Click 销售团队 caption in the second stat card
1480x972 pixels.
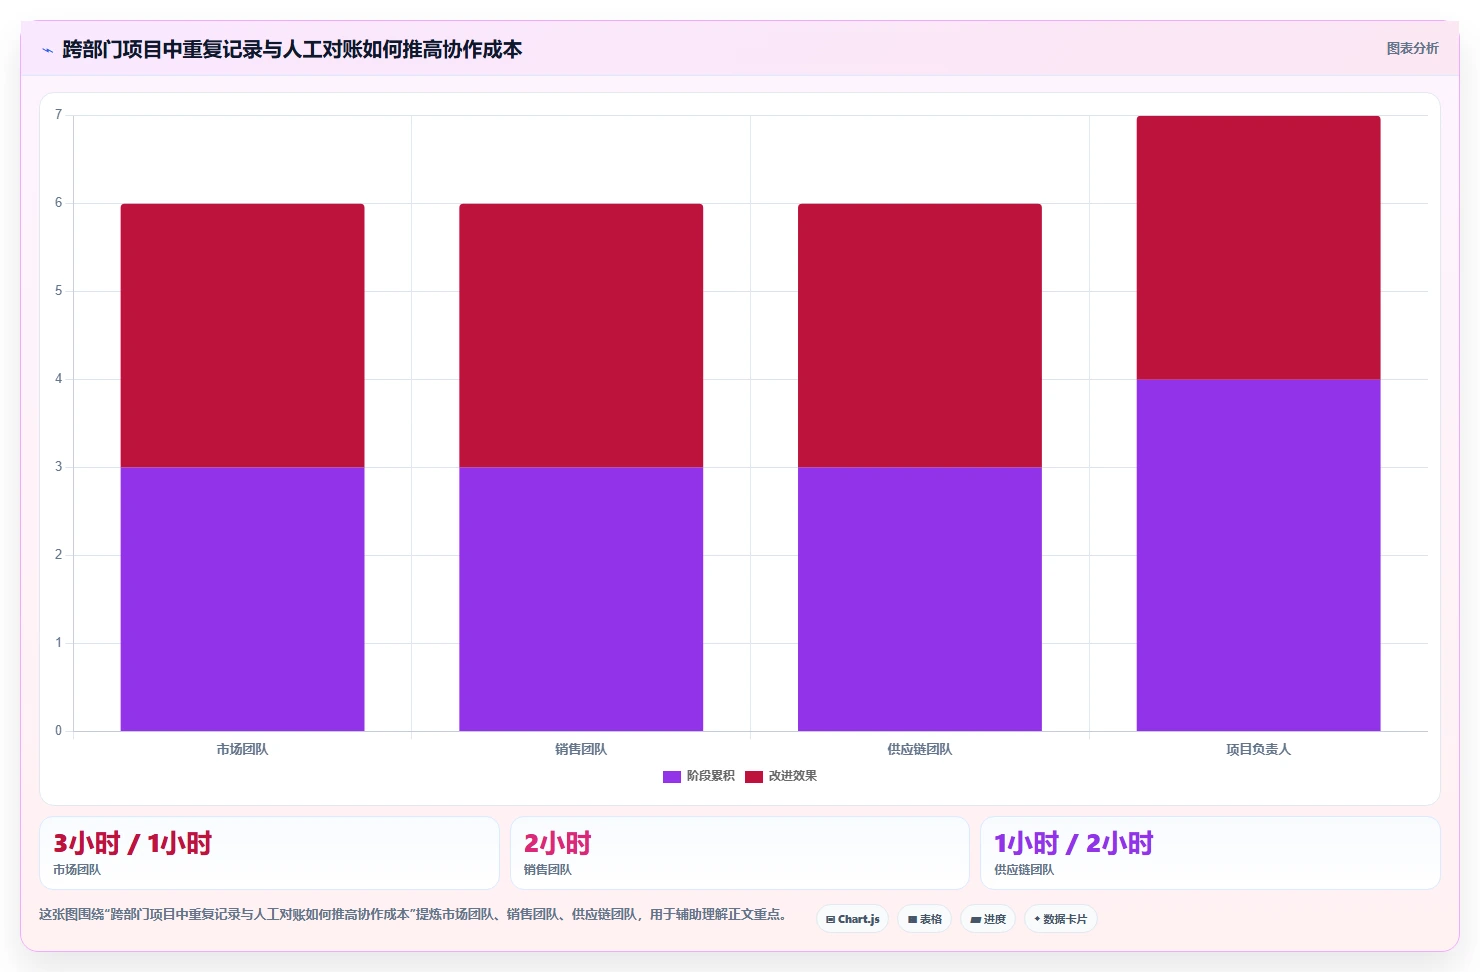pyautogui.click(x=548, y=870)
